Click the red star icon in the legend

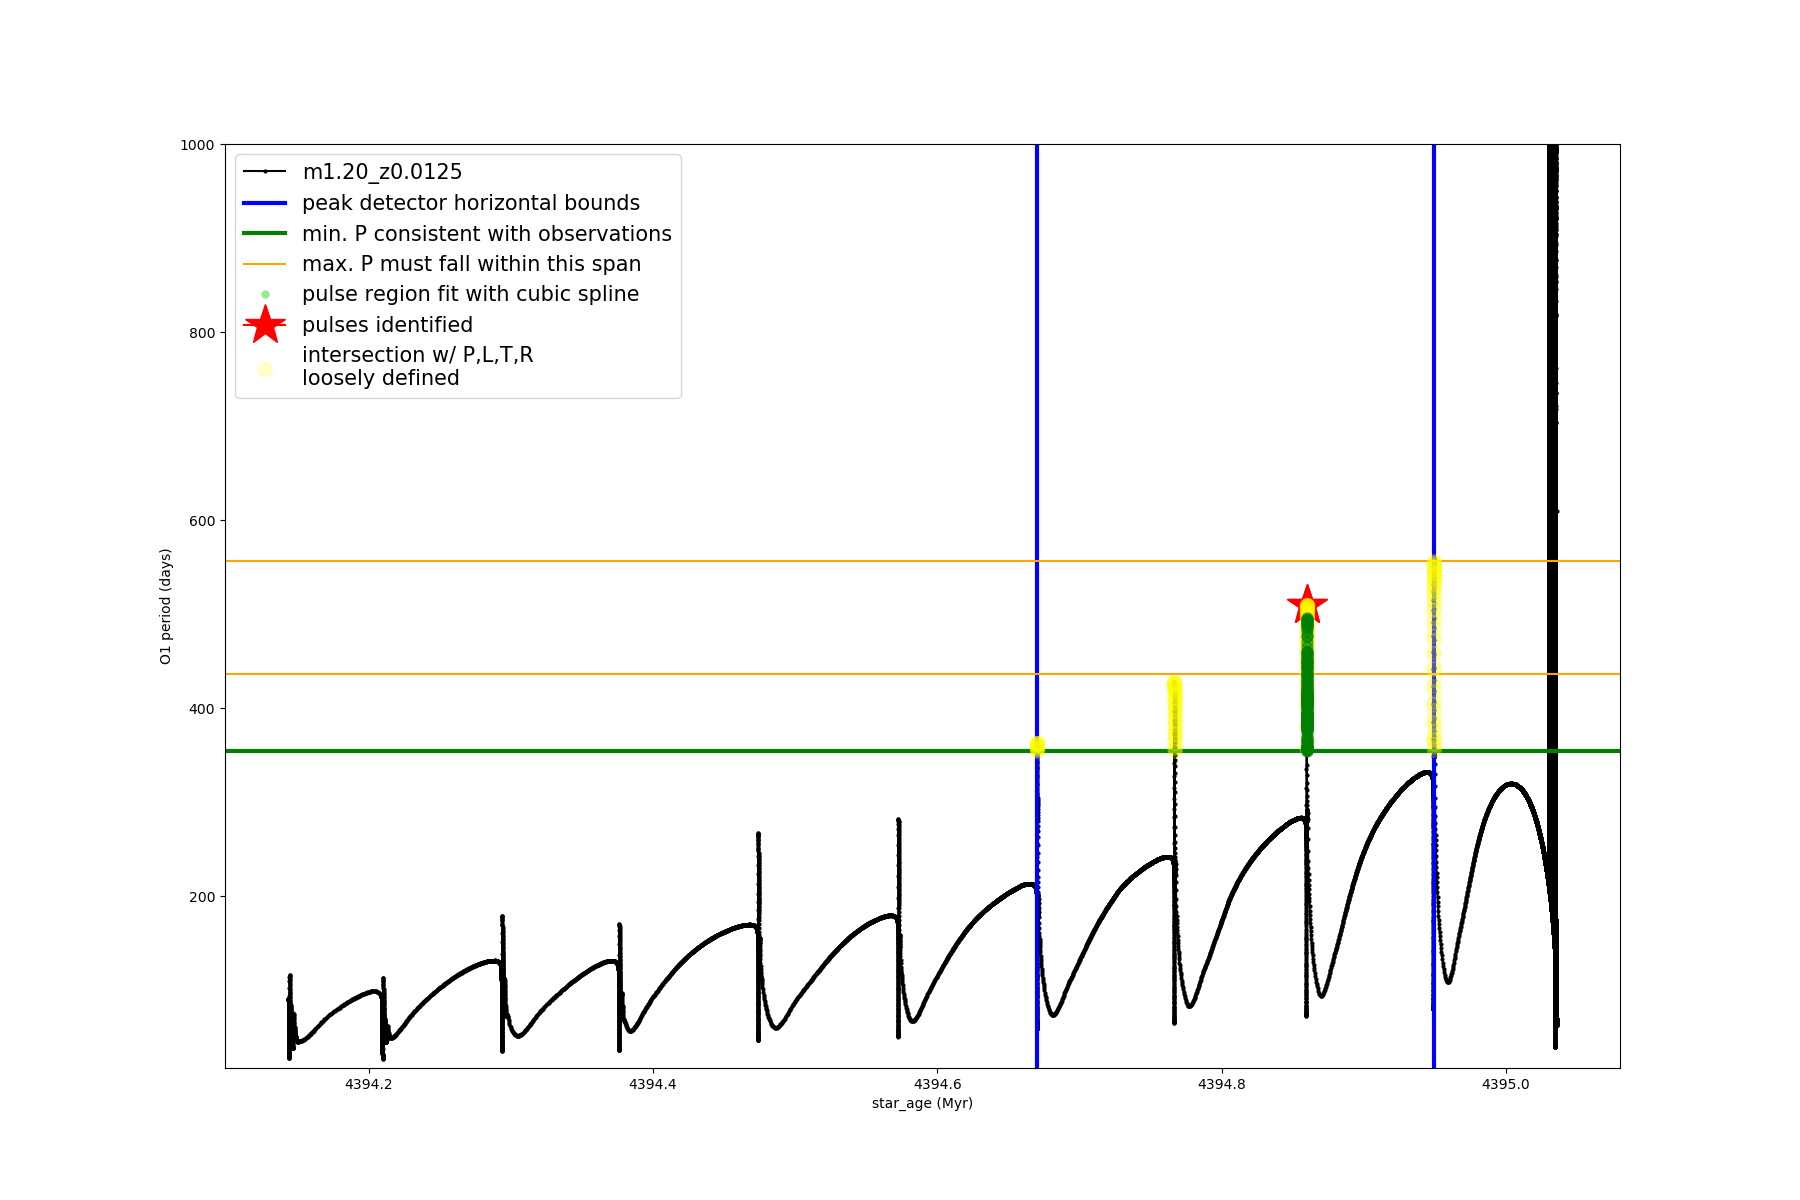point(265,325)
